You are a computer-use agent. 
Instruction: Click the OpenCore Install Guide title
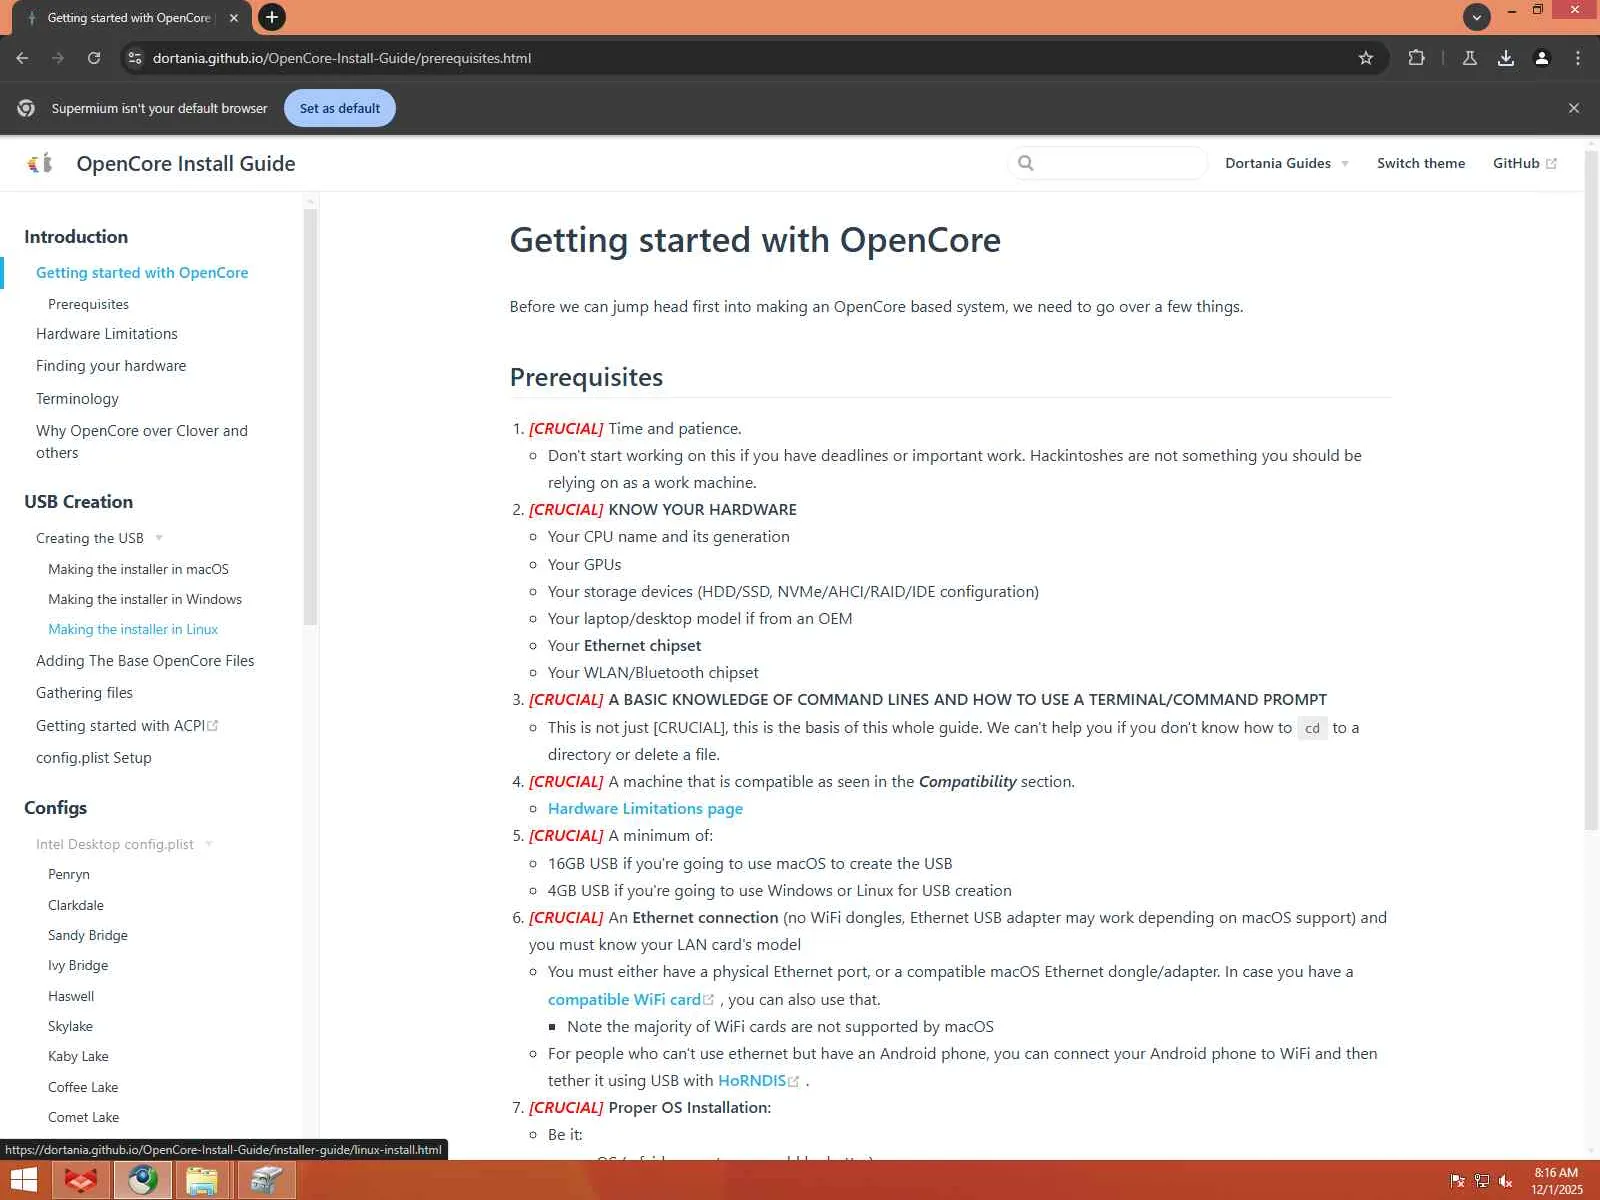[x=186, y=164]
